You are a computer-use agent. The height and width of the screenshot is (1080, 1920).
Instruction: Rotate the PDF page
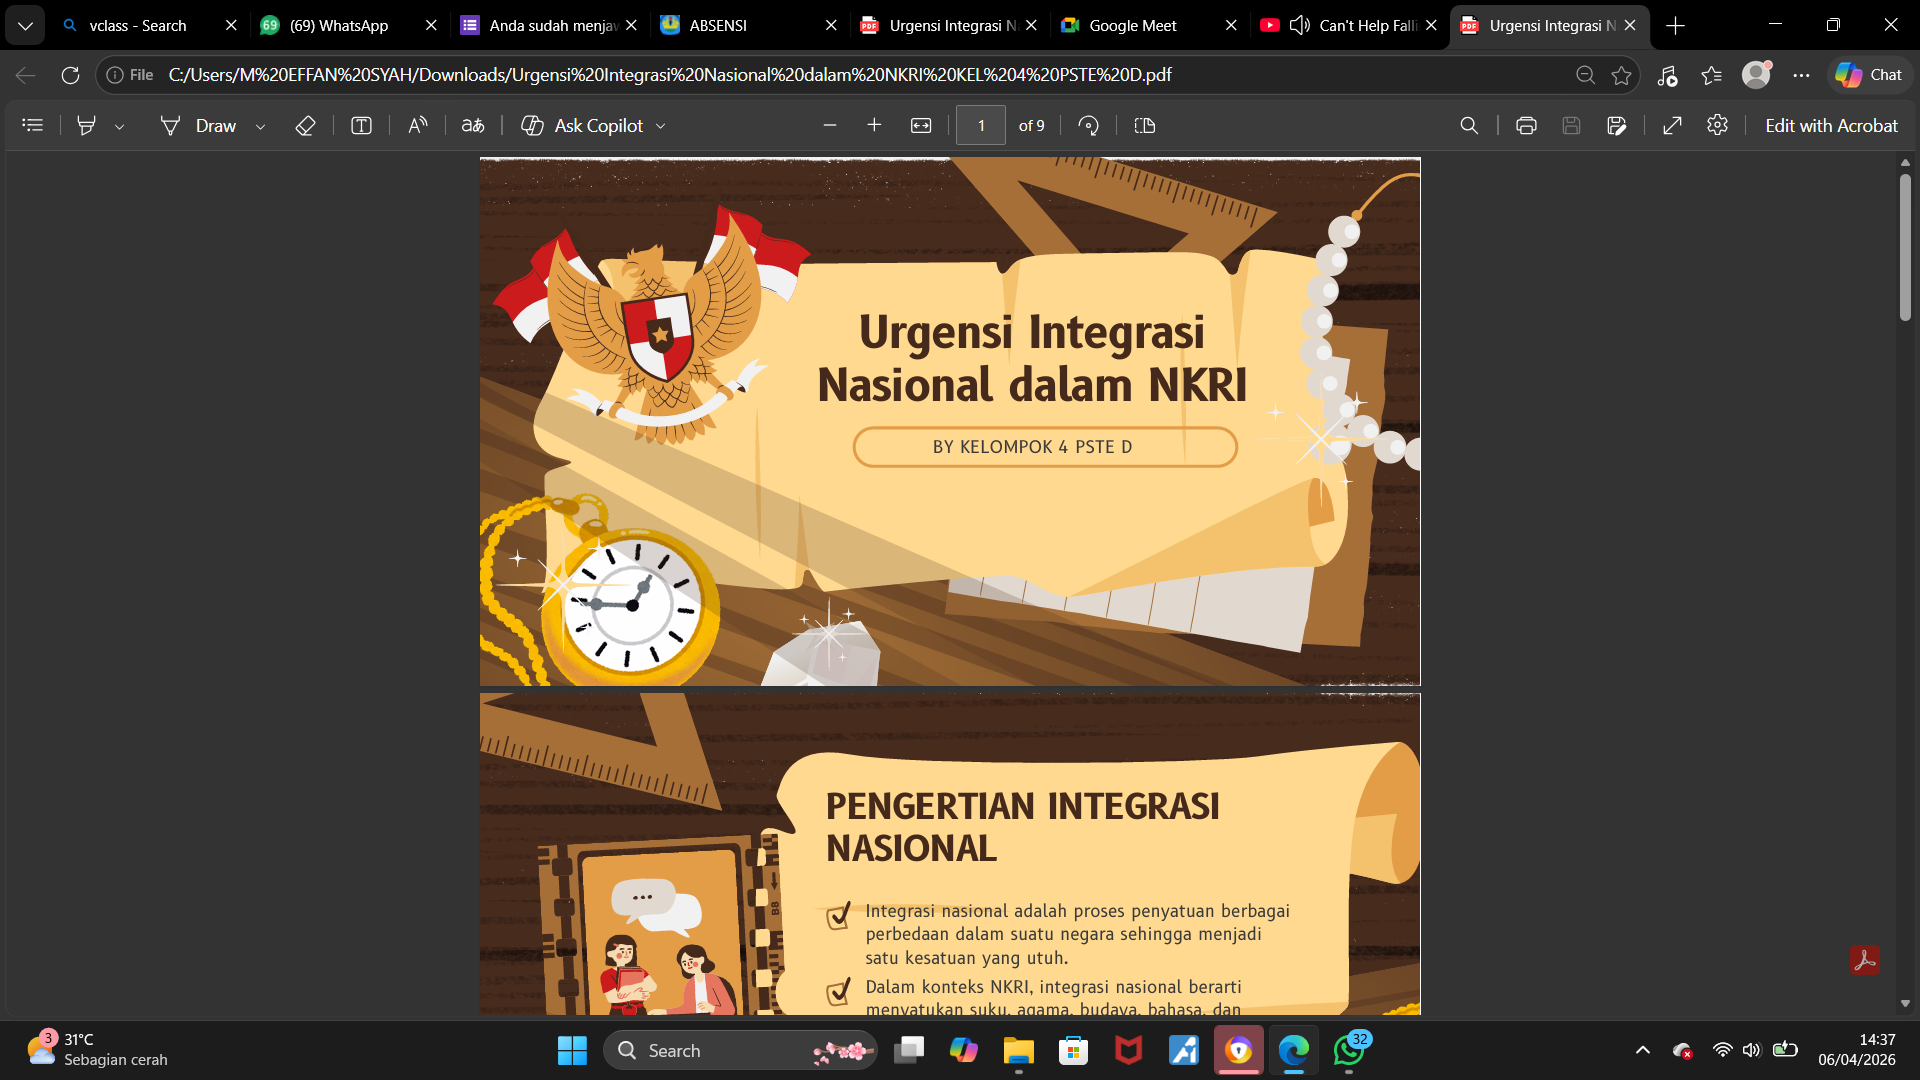pos(1089,125)
